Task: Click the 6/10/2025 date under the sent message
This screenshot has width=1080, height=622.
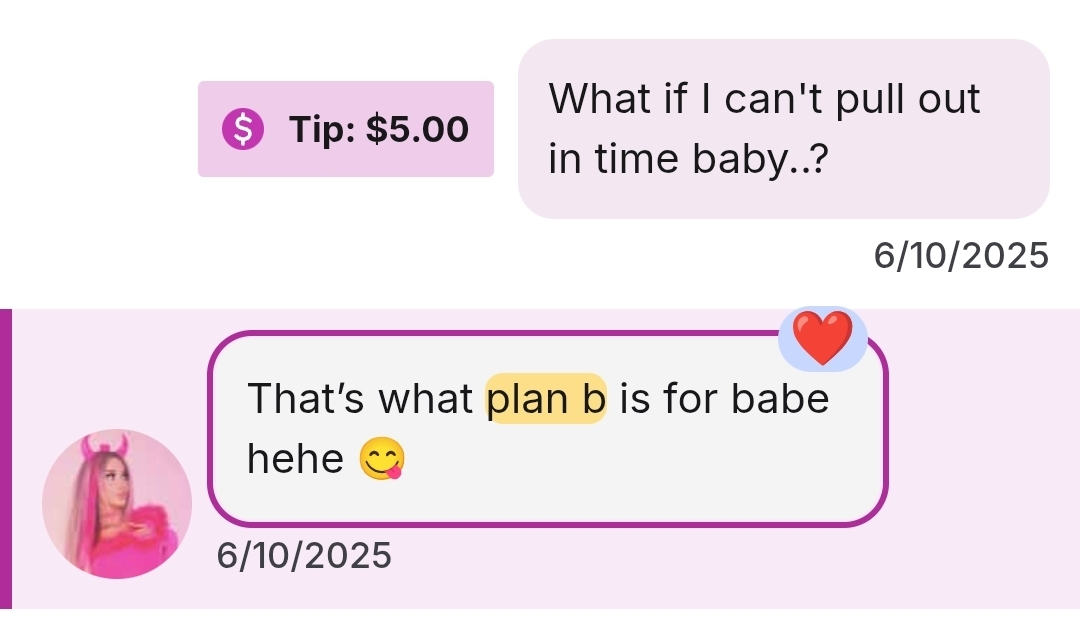Action: pos(961,256)
